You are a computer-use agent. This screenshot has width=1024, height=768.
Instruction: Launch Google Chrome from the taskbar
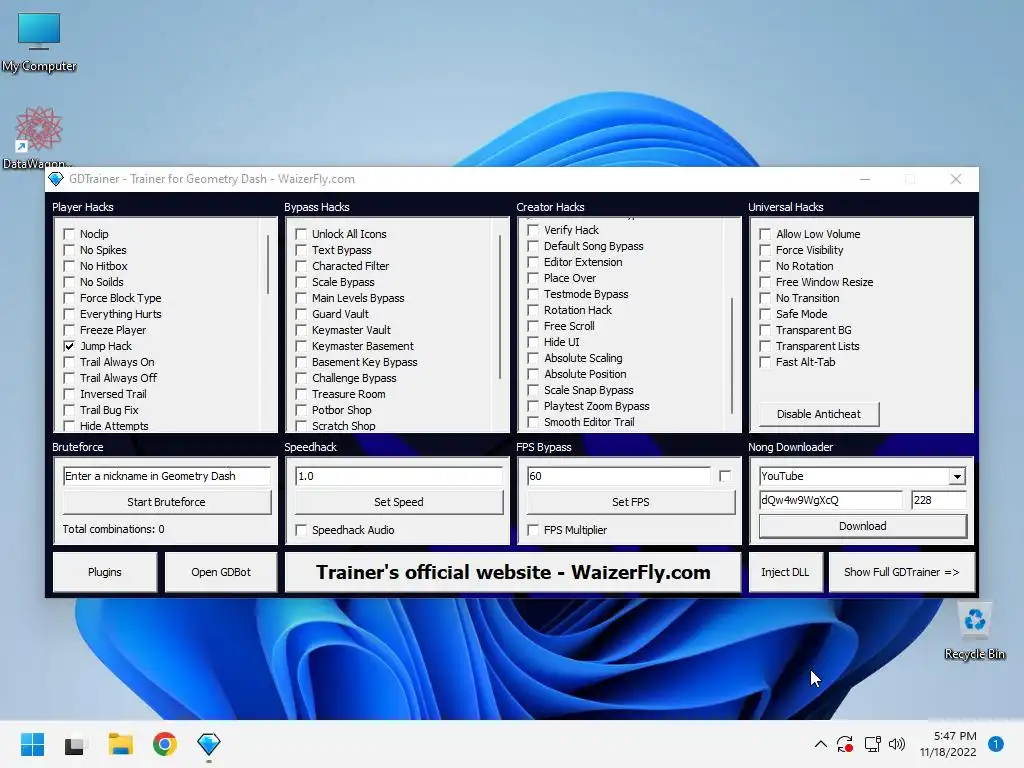tap(165, 744)
